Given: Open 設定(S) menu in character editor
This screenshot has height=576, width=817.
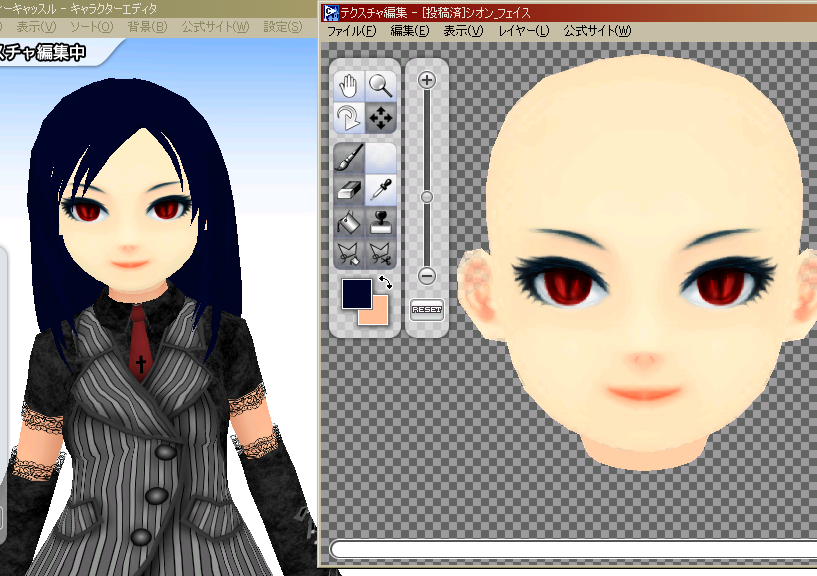Looking at the screenshot, I should 283,27.
